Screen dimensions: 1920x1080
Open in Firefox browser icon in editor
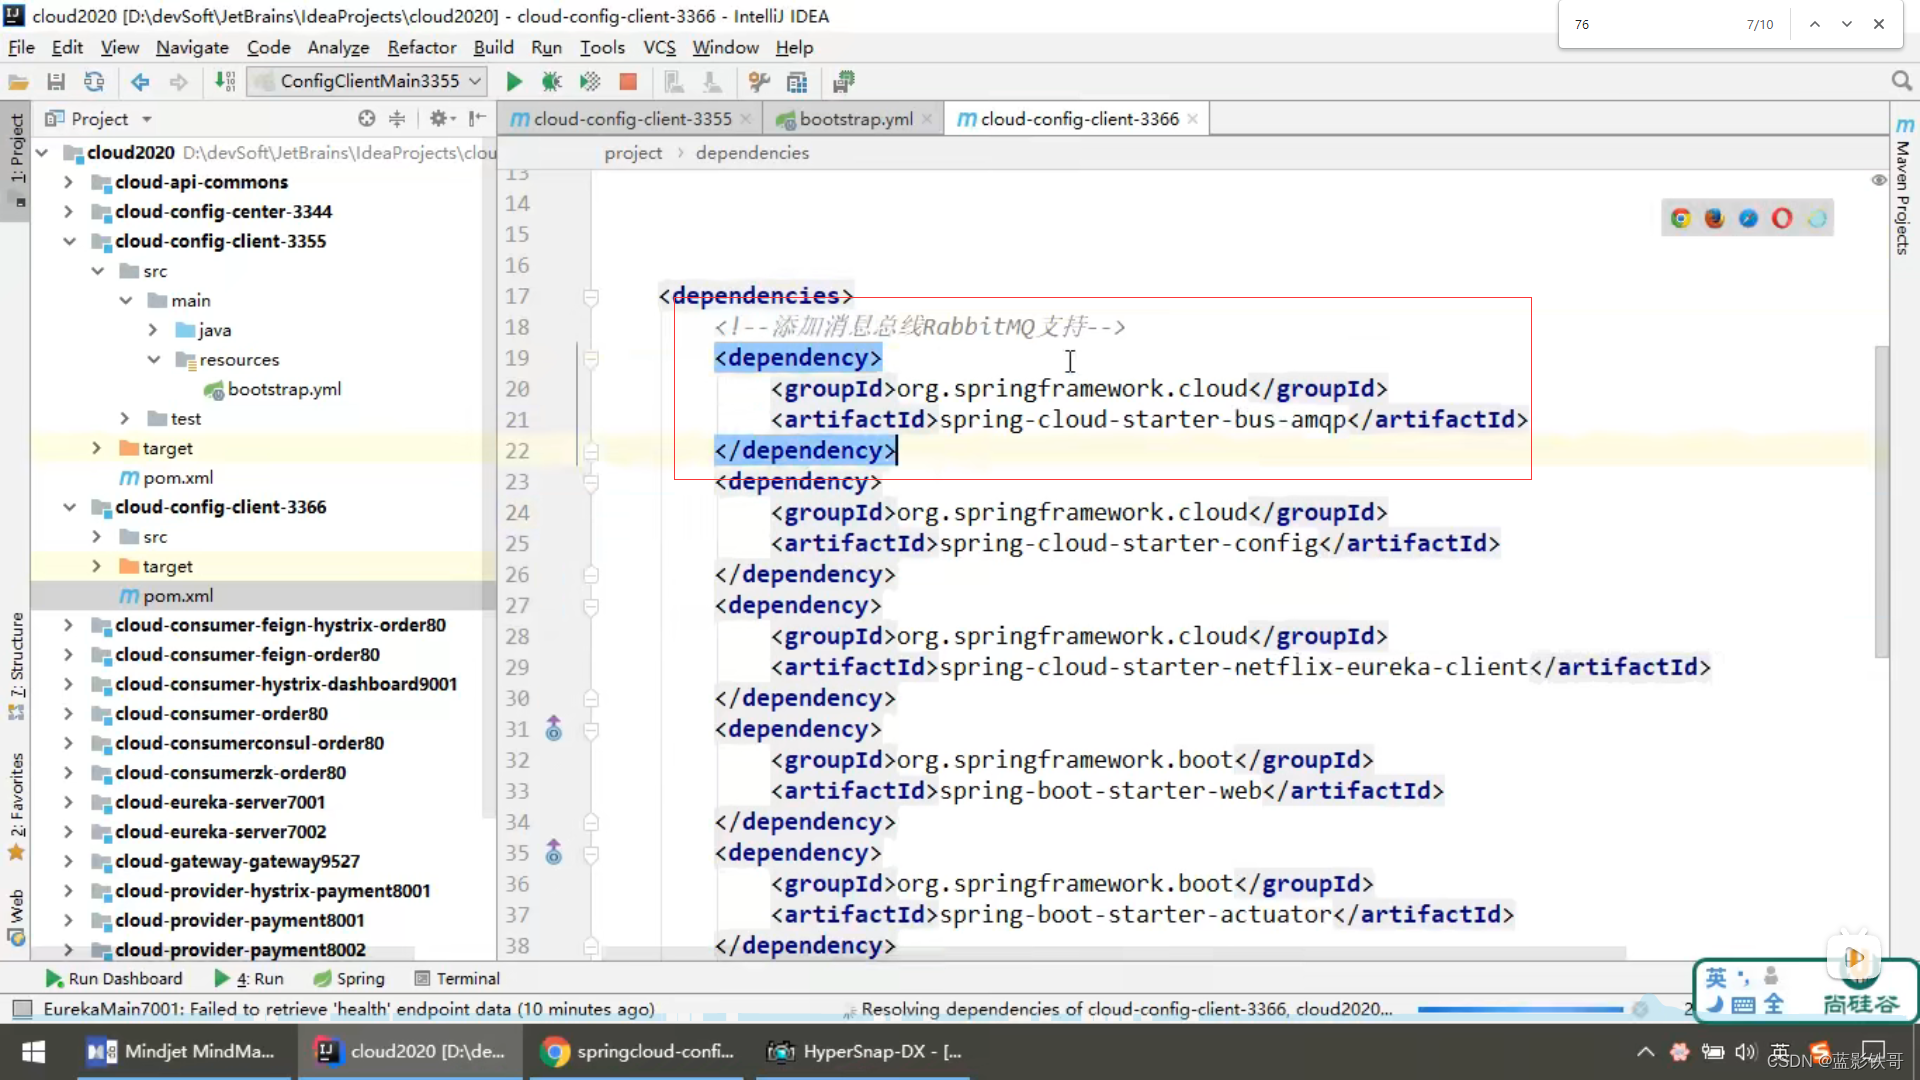coord(1714,218)
